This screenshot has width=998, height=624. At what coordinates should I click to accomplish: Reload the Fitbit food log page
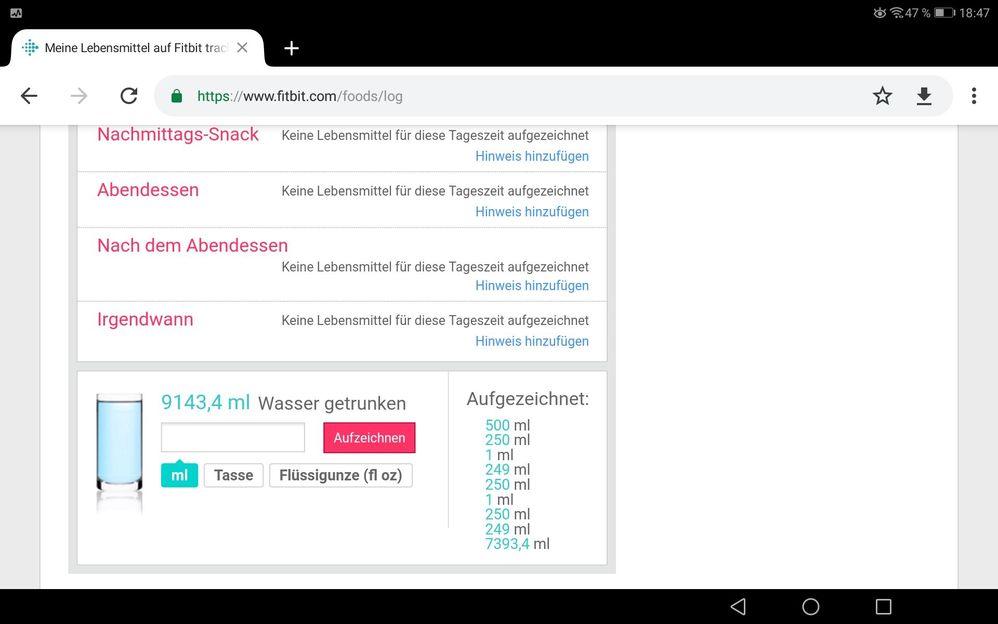click(x=128, y=96)
